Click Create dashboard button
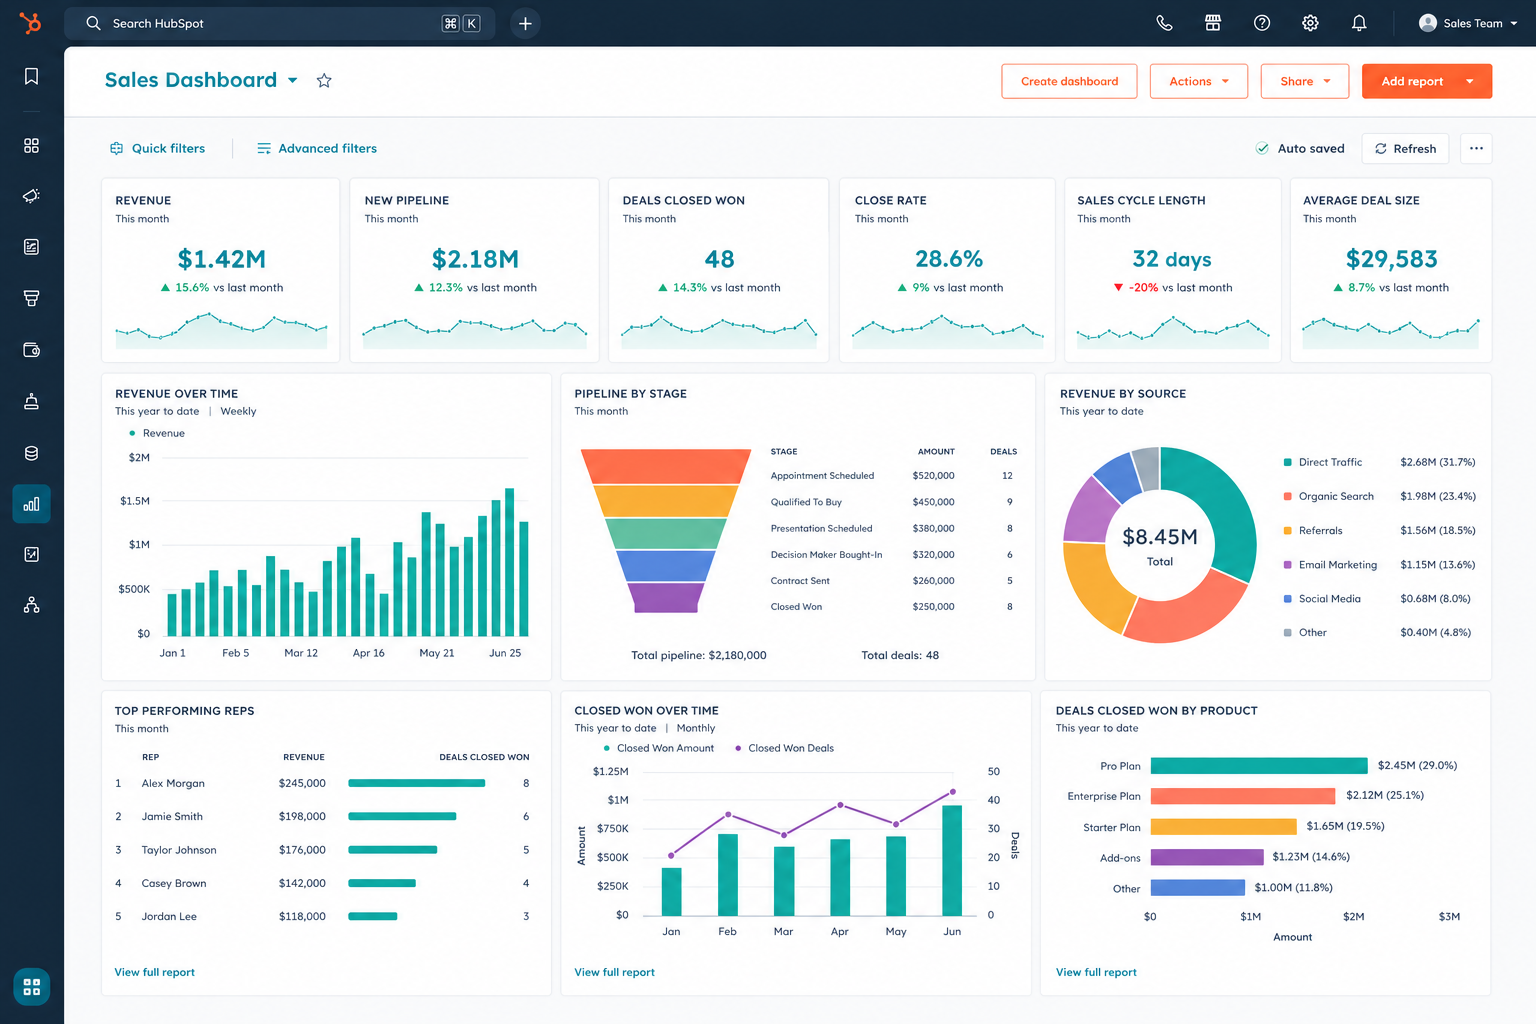 coord(1069,81)
